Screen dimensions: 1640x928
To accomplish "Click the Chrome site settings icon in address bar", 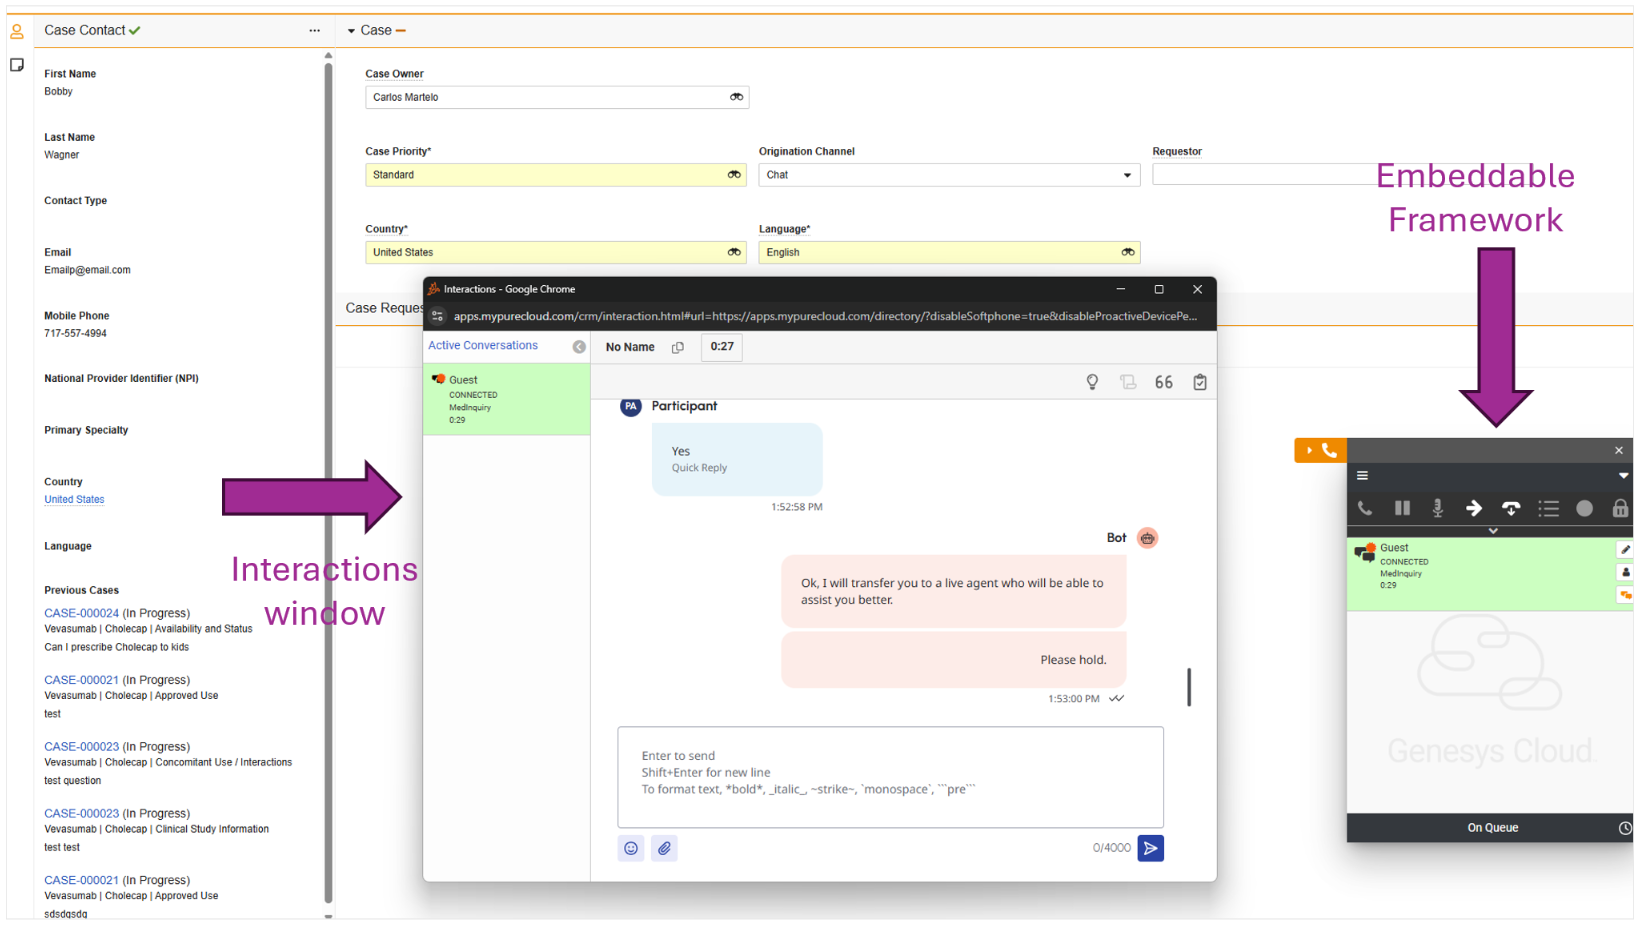I will coord(437,316).
